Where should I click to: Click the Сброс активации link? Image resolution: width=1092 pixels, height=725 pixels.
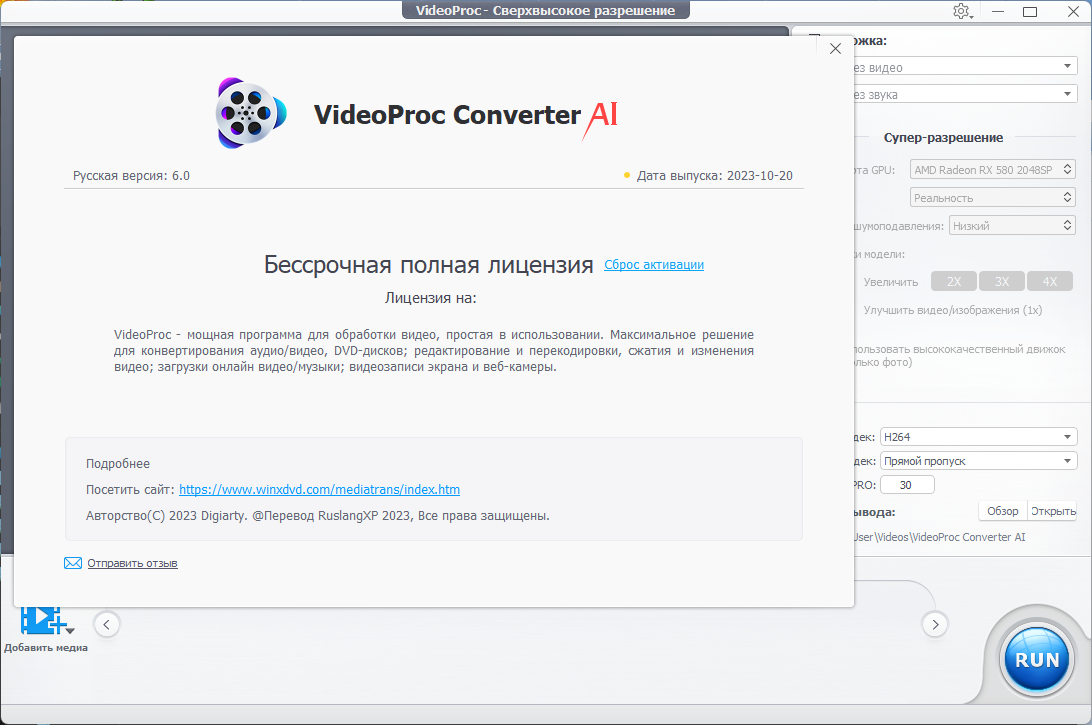point(654,265)
